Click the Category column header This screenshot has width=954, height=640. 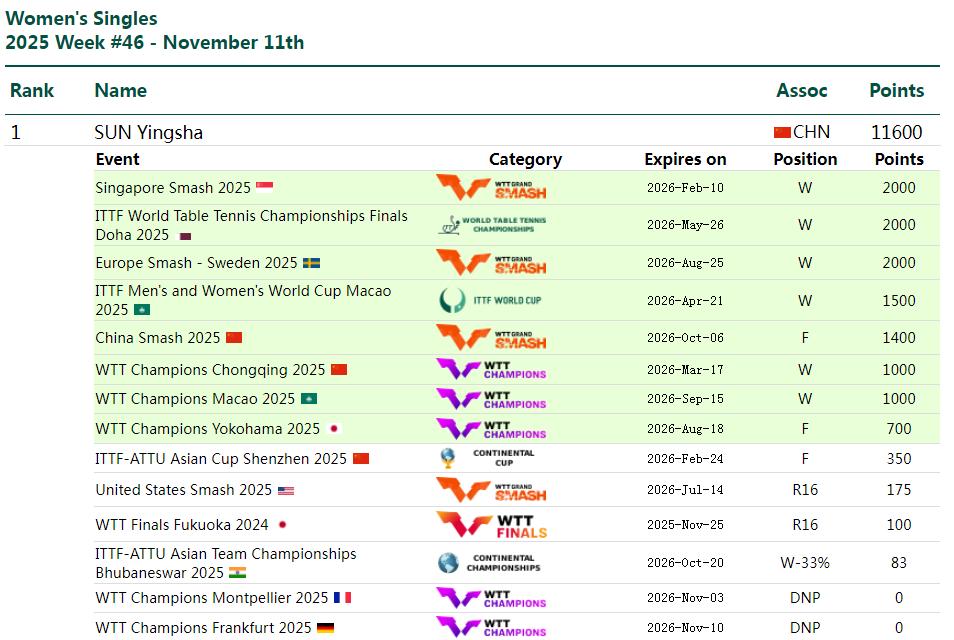coord(525,159)
